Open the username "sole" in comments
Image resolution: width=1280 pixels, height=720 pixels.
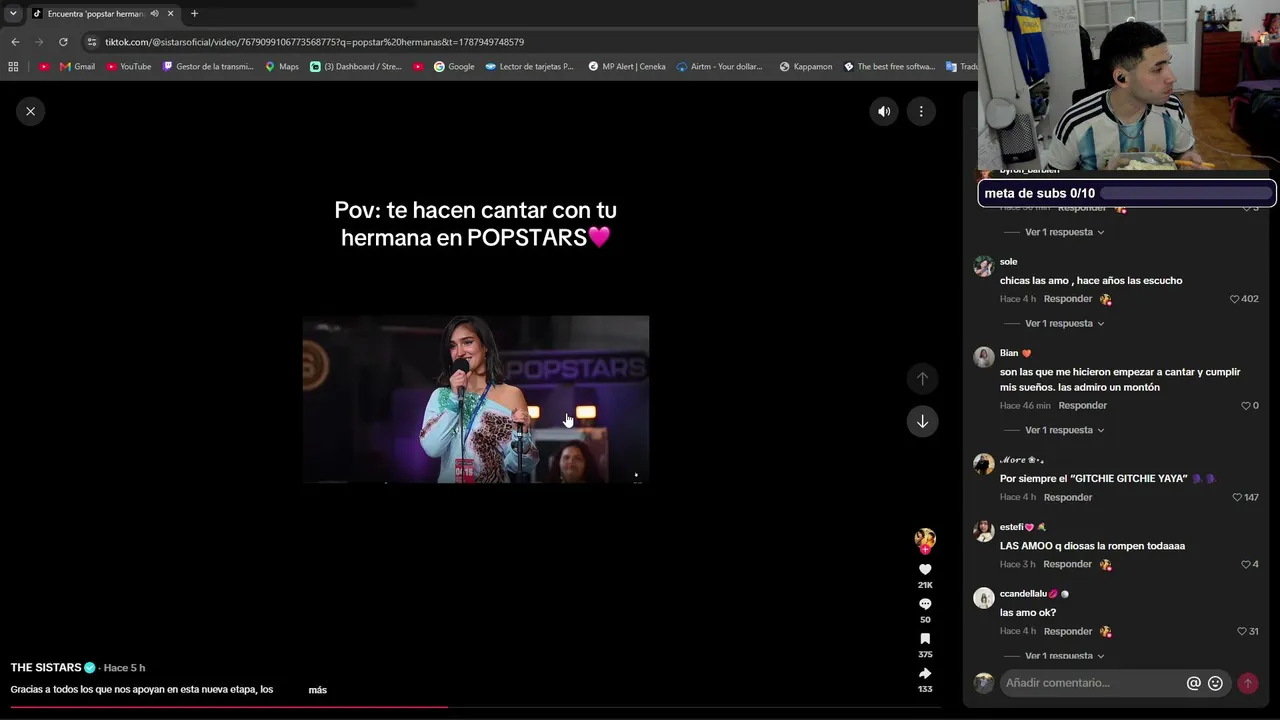point(1008,262)
